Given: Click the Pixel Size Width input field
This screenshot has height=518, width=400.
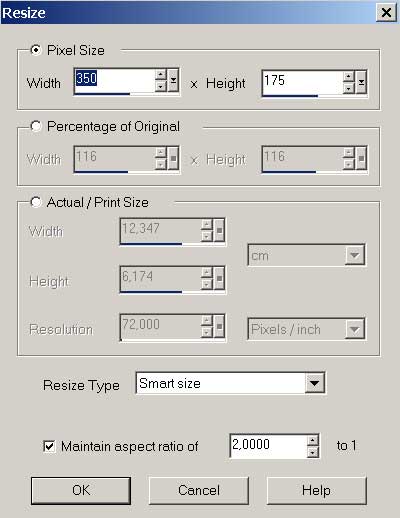Looking at the screenshot, I should [114, 81].
